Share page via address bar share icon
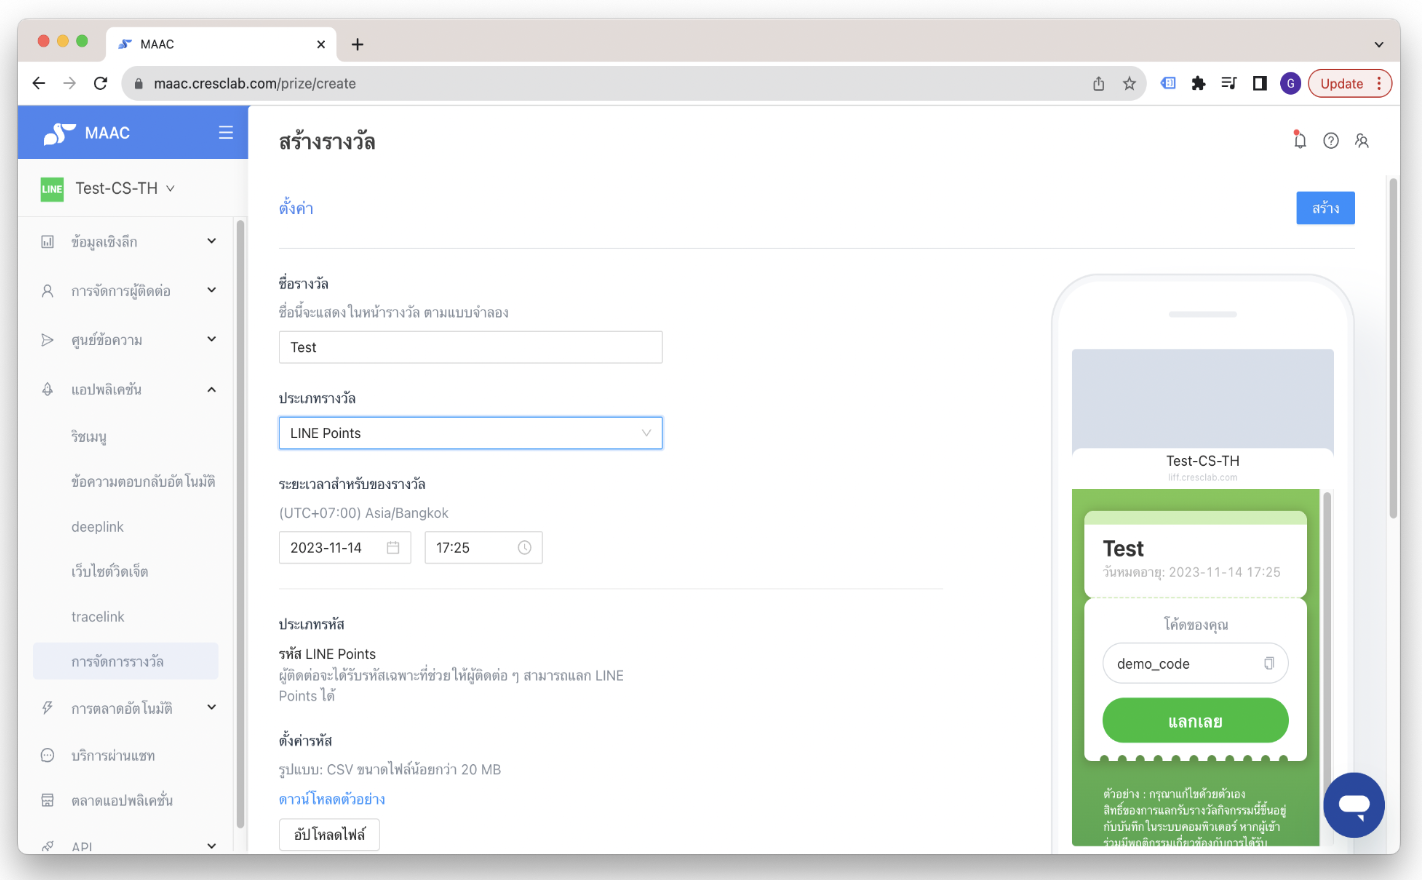Image resolution: width=1422 pixels, height=880 pixels. [x=1098, y=84]
